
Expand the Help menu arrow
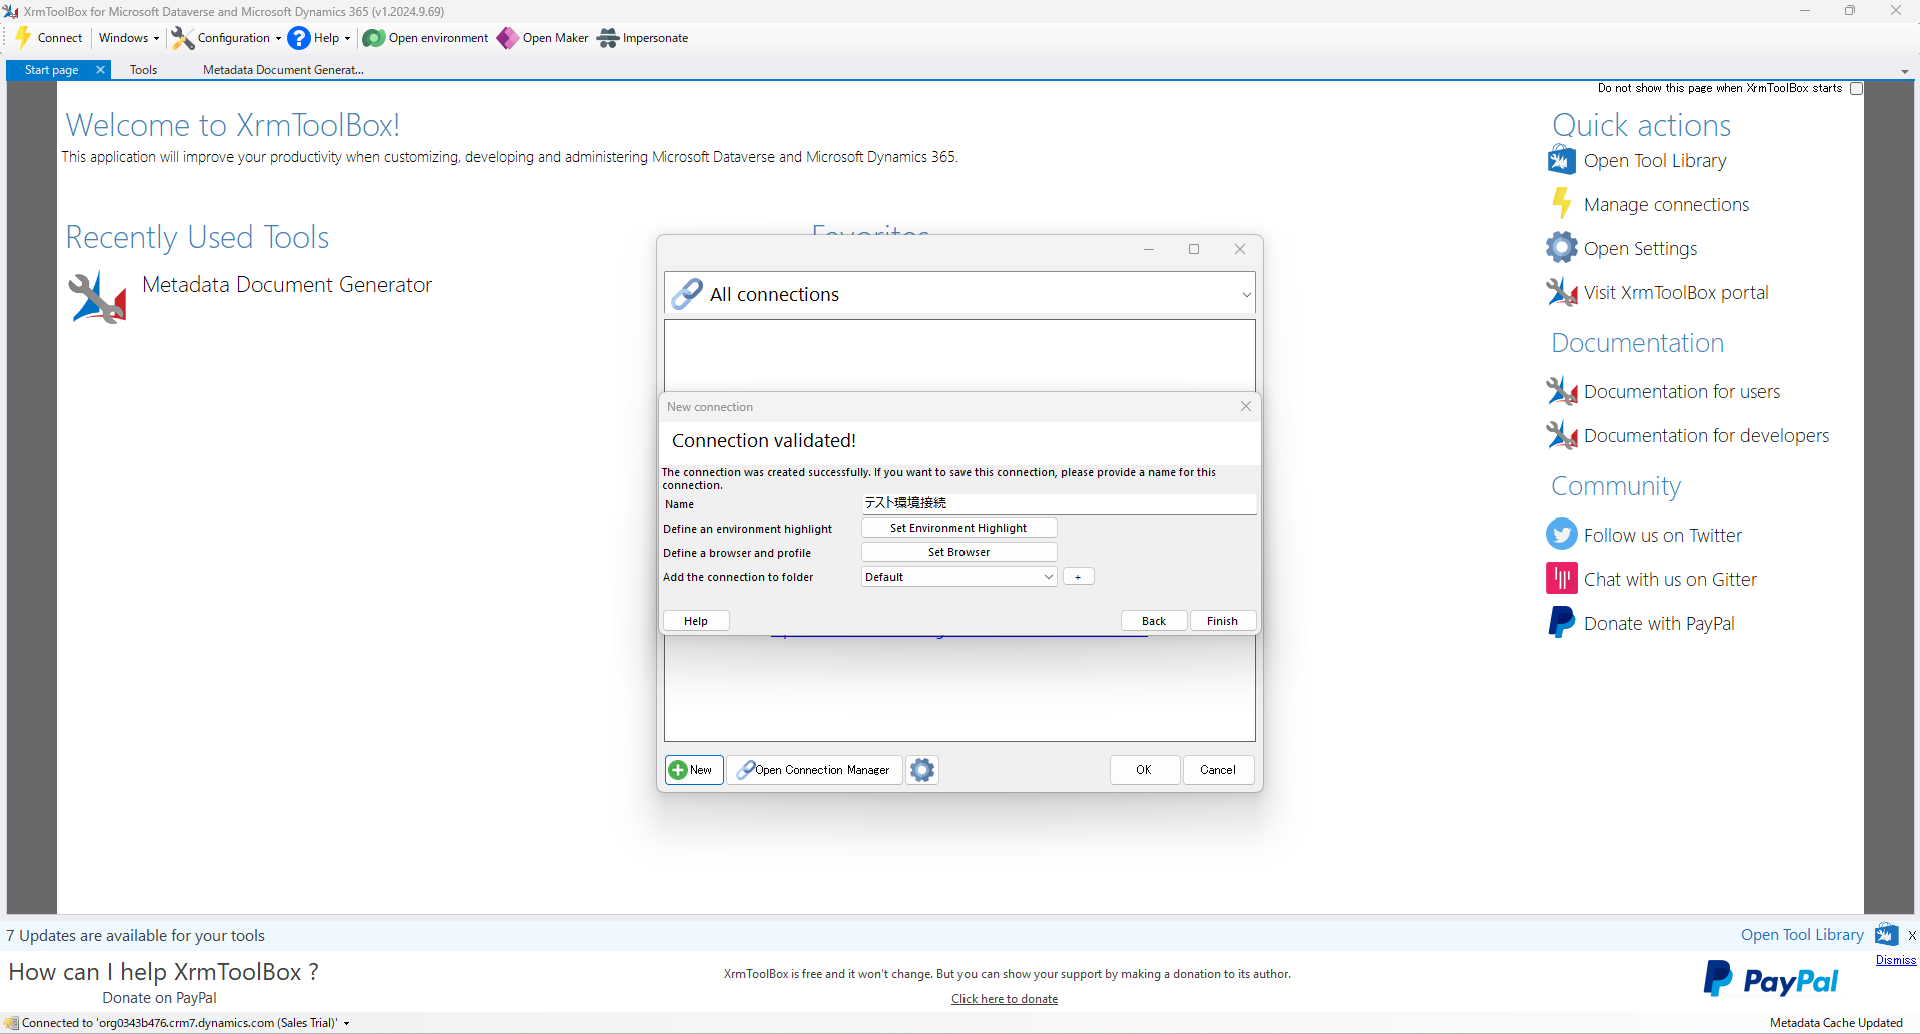[x=347, y=39]
